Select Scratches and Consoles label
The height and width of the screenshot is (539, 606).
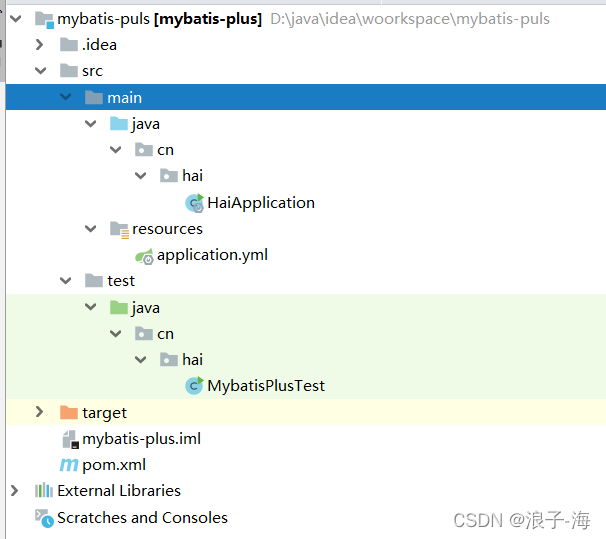pyautogui.click(x=142, y=518)
